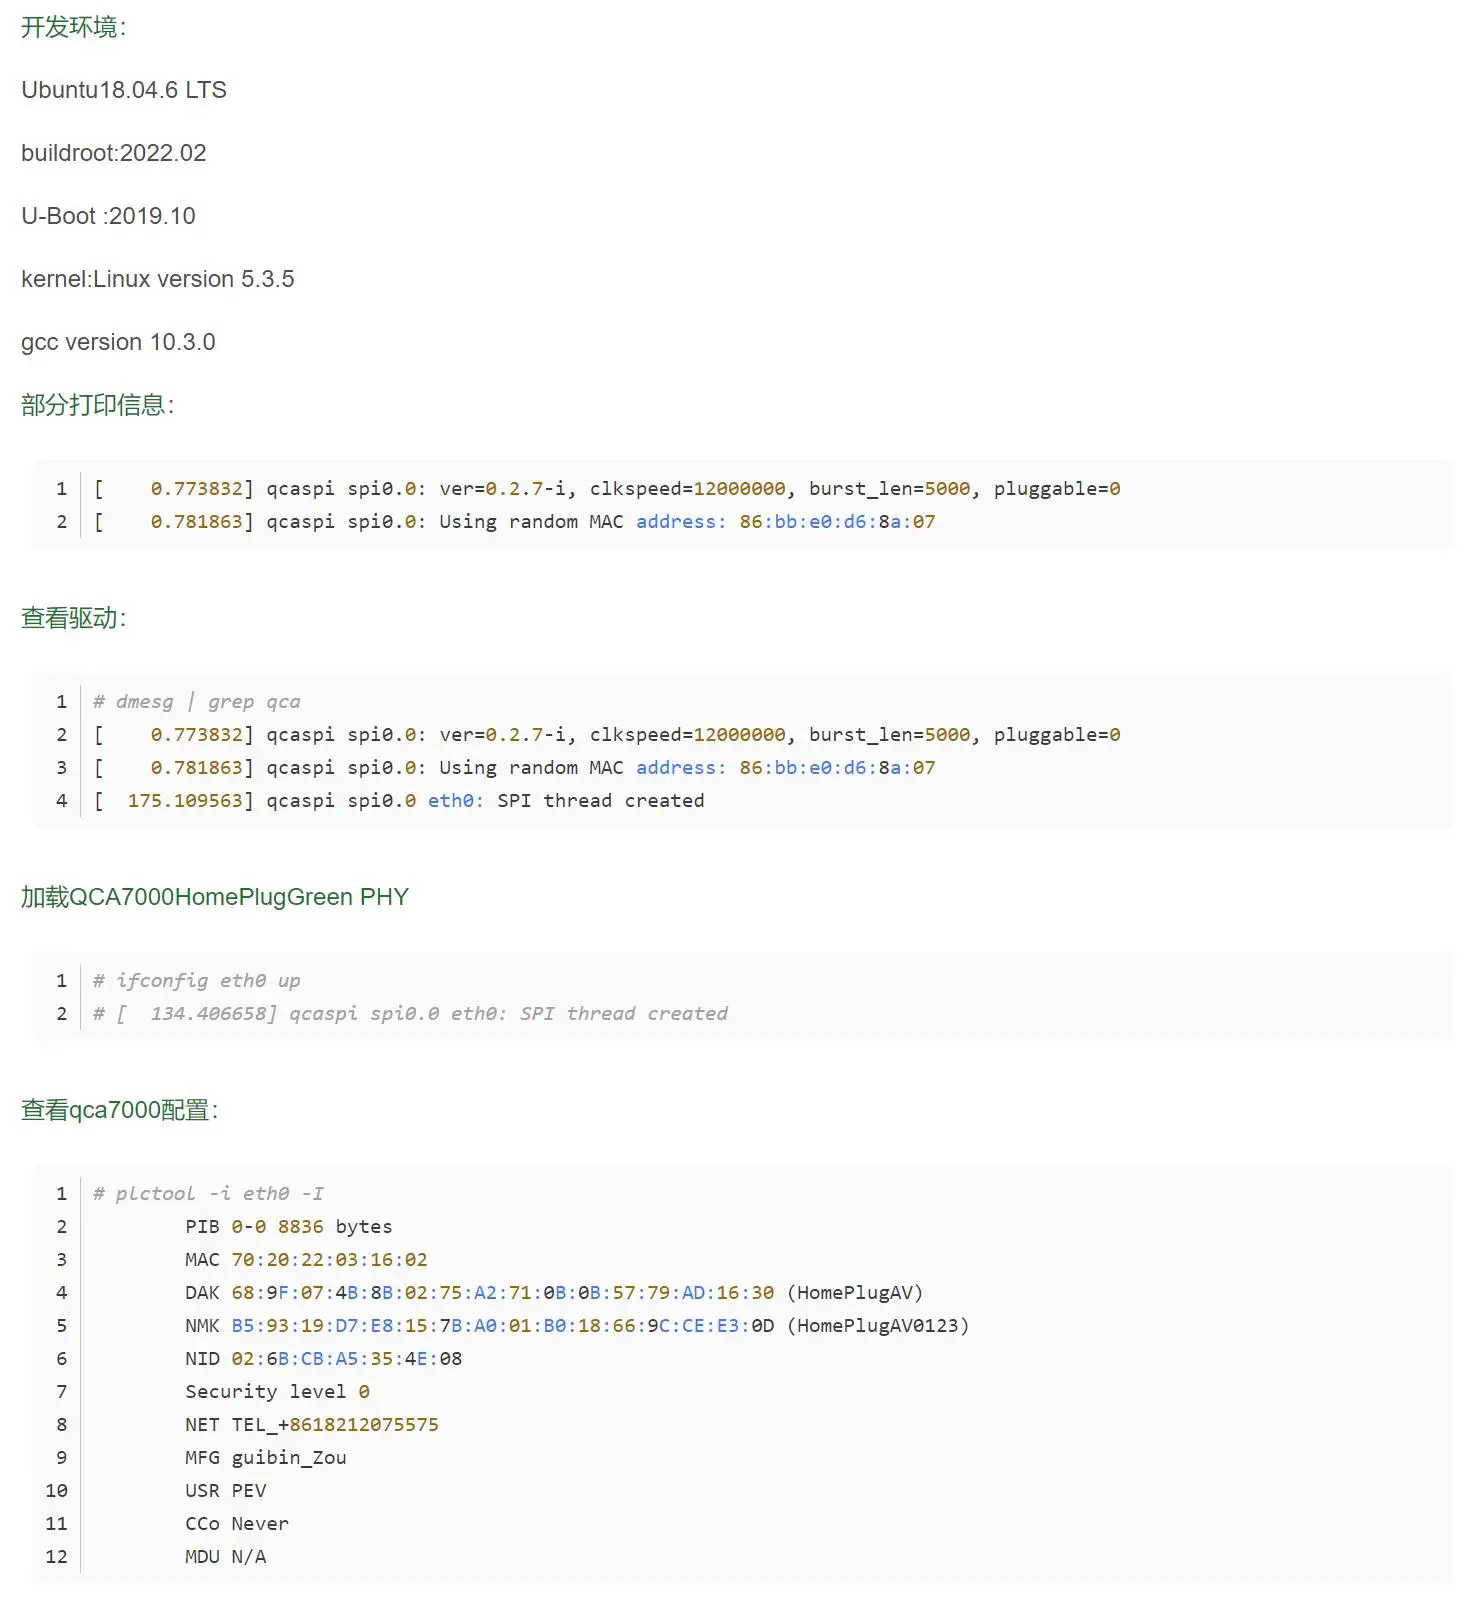Click the NET TEL_+8618212075575 line
Screen dimensions: 1471x1612
[x=312, y=1425]
